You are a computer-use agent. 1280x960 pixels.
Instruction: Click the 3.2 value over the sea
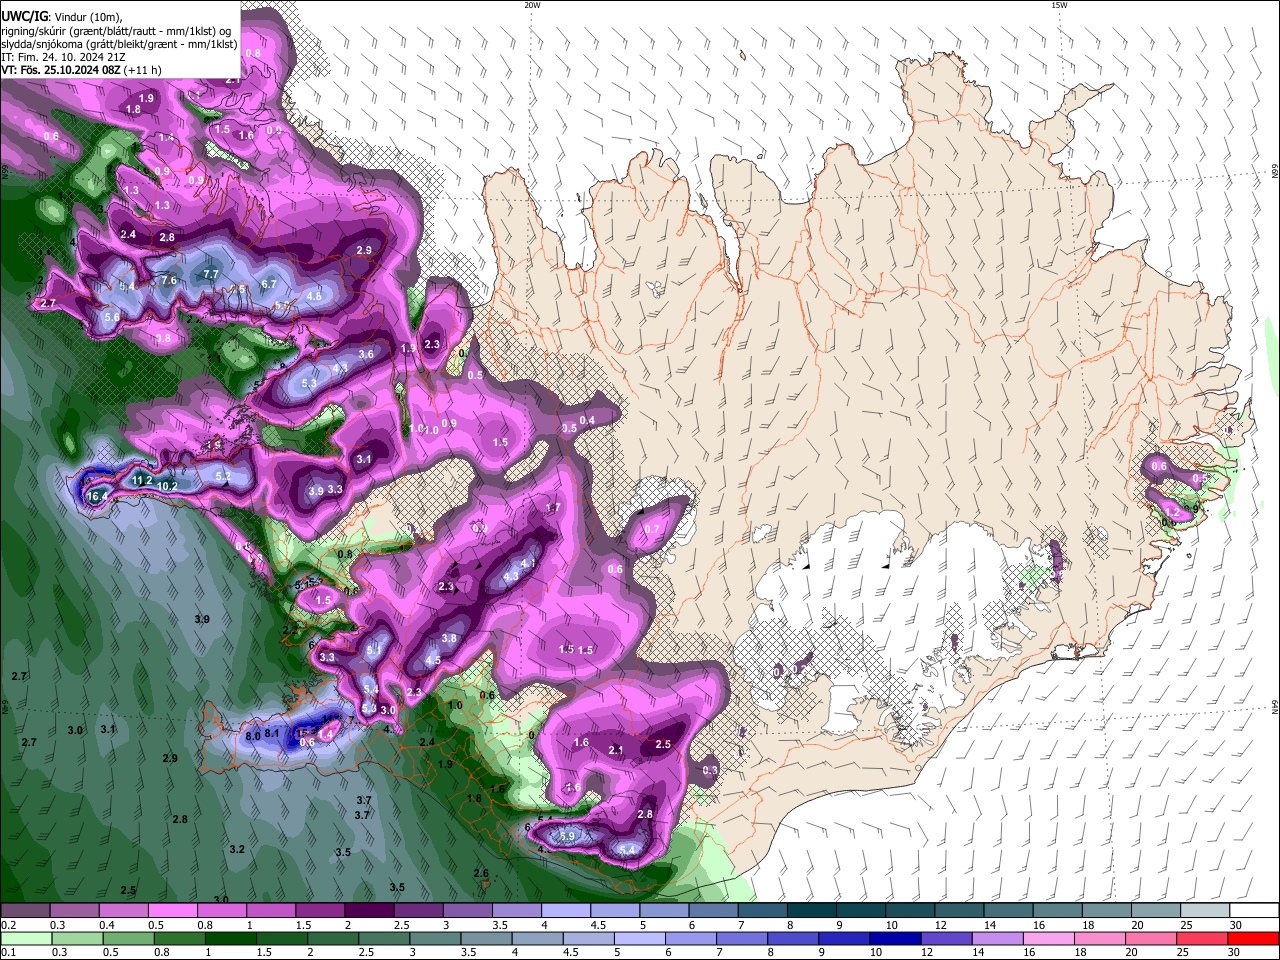pos(237,849)
